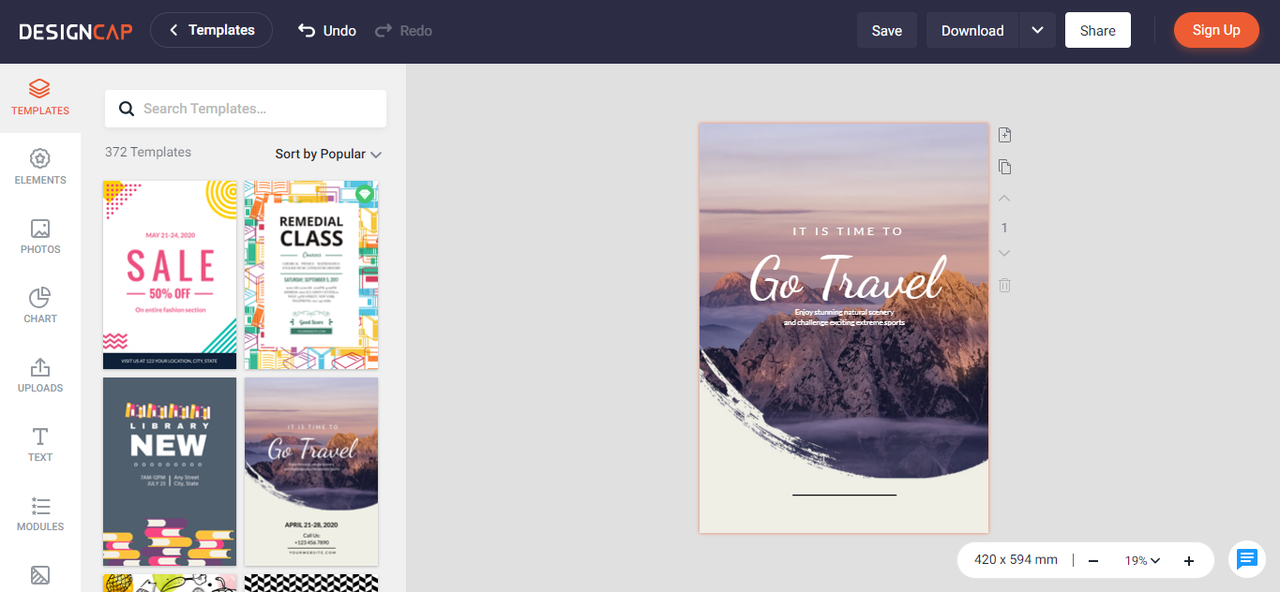Click the DesignCap logo
The height and width of the screenshot is (592, 1280).
point(75,30)
